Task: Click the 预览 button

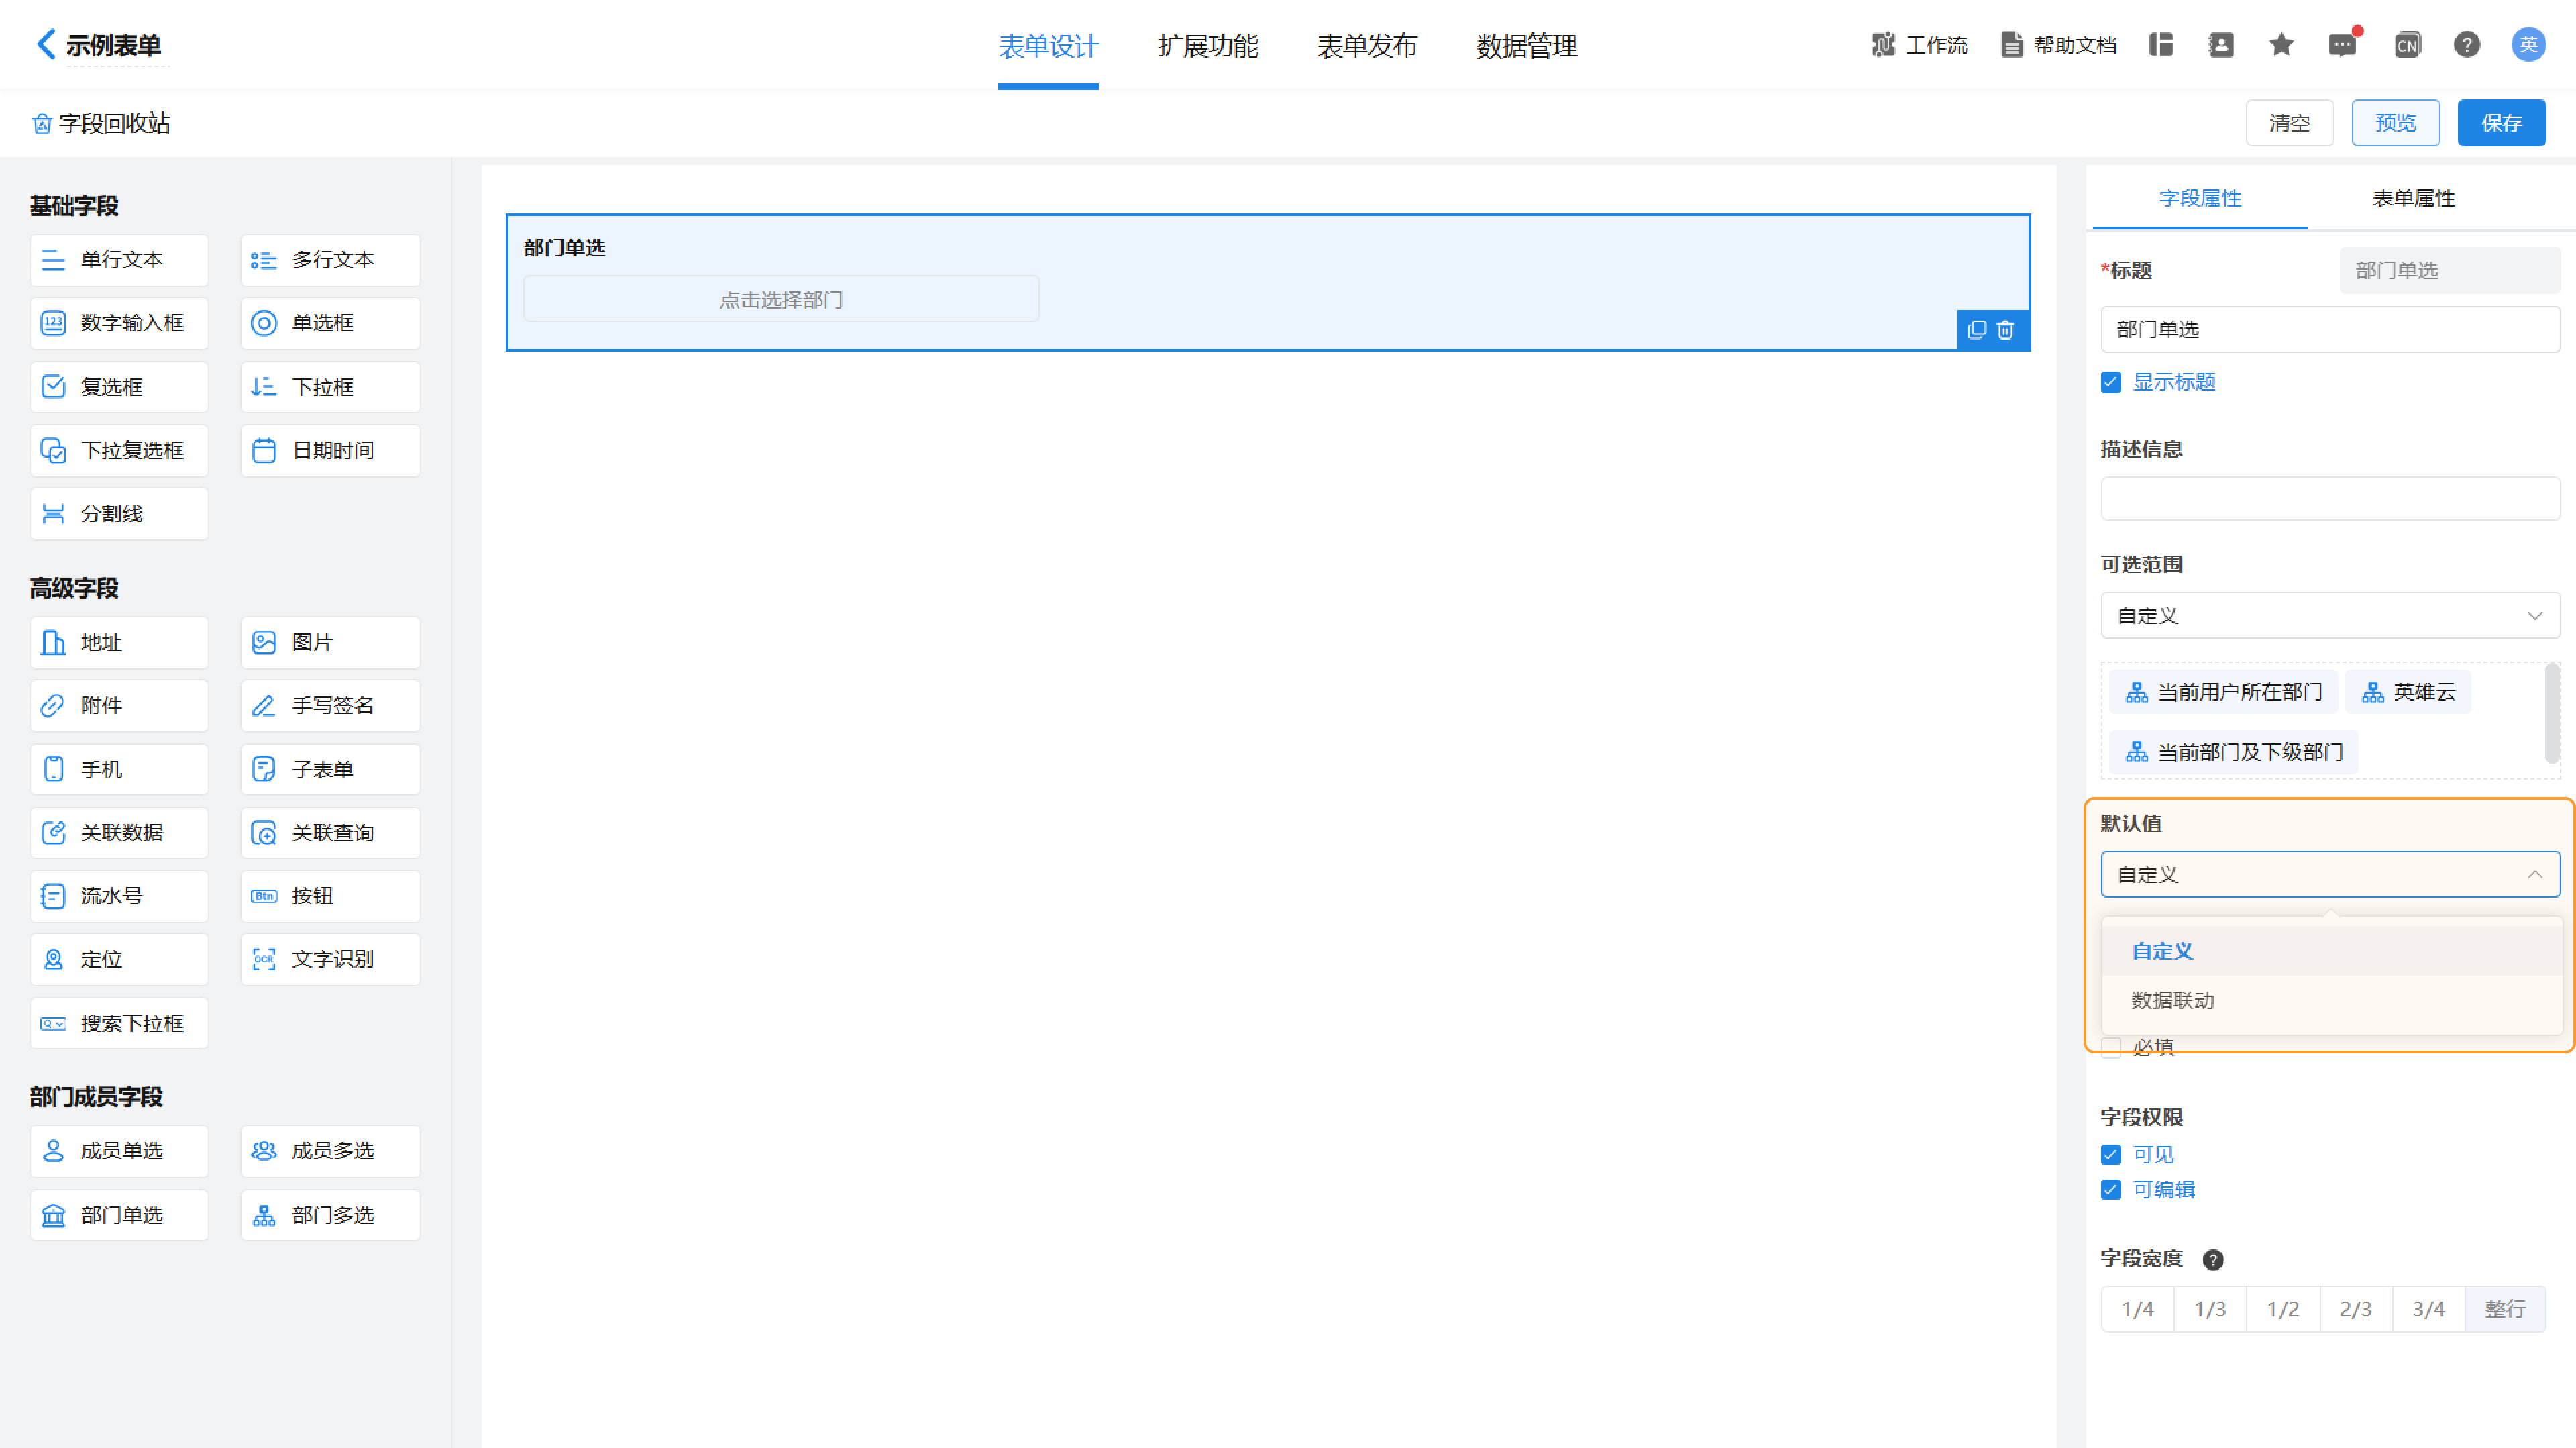Action: click(2395, 123)
